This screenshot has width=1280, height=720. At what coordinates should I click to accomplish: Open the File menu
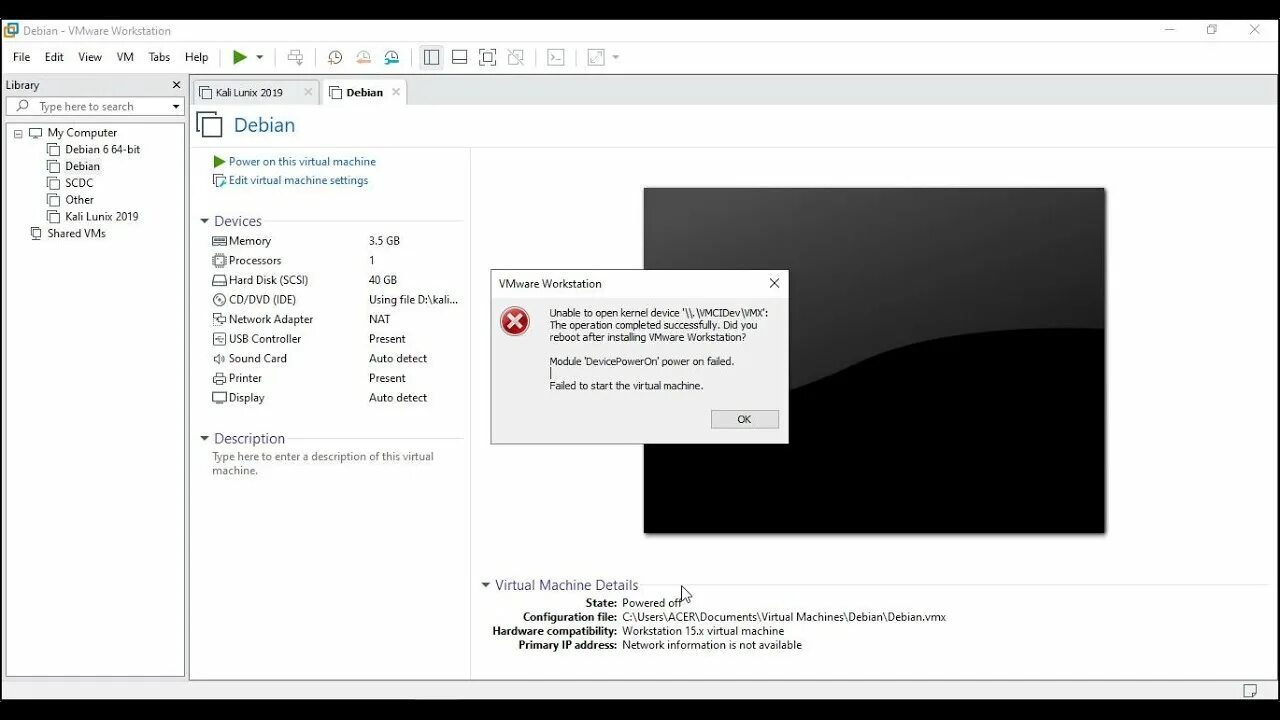click(21, 57)
